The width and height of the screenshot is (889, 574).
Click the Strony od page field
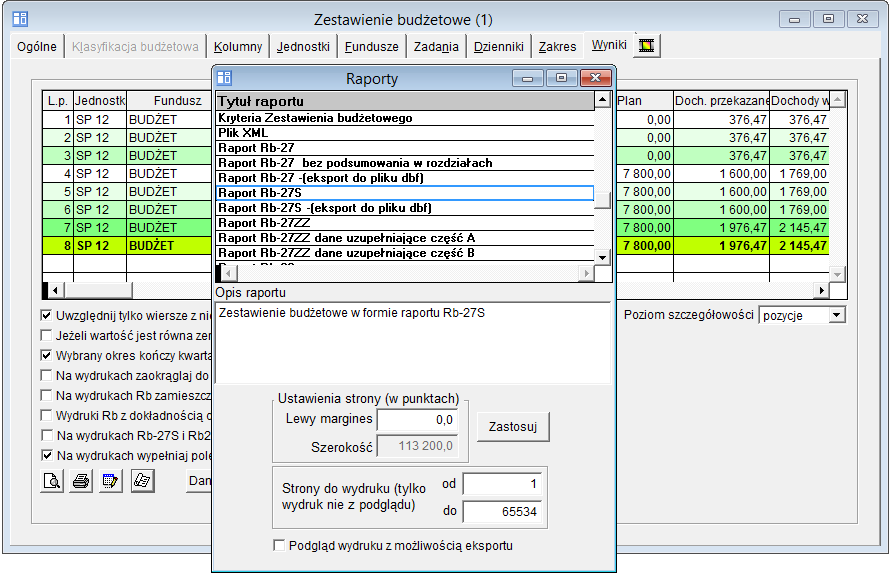502,484
